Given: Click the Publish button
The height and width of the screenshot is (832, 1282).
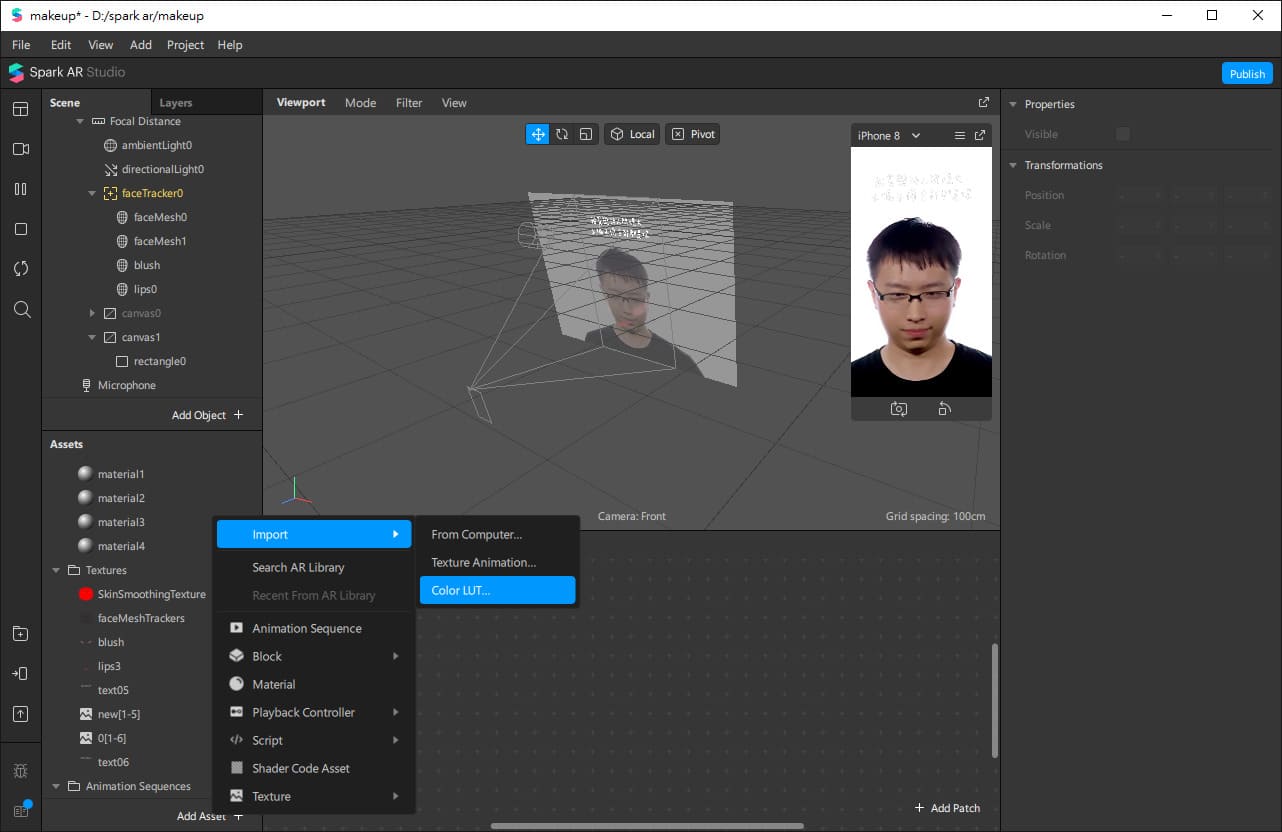Looking at the screenshot, I should [1247, 74].
